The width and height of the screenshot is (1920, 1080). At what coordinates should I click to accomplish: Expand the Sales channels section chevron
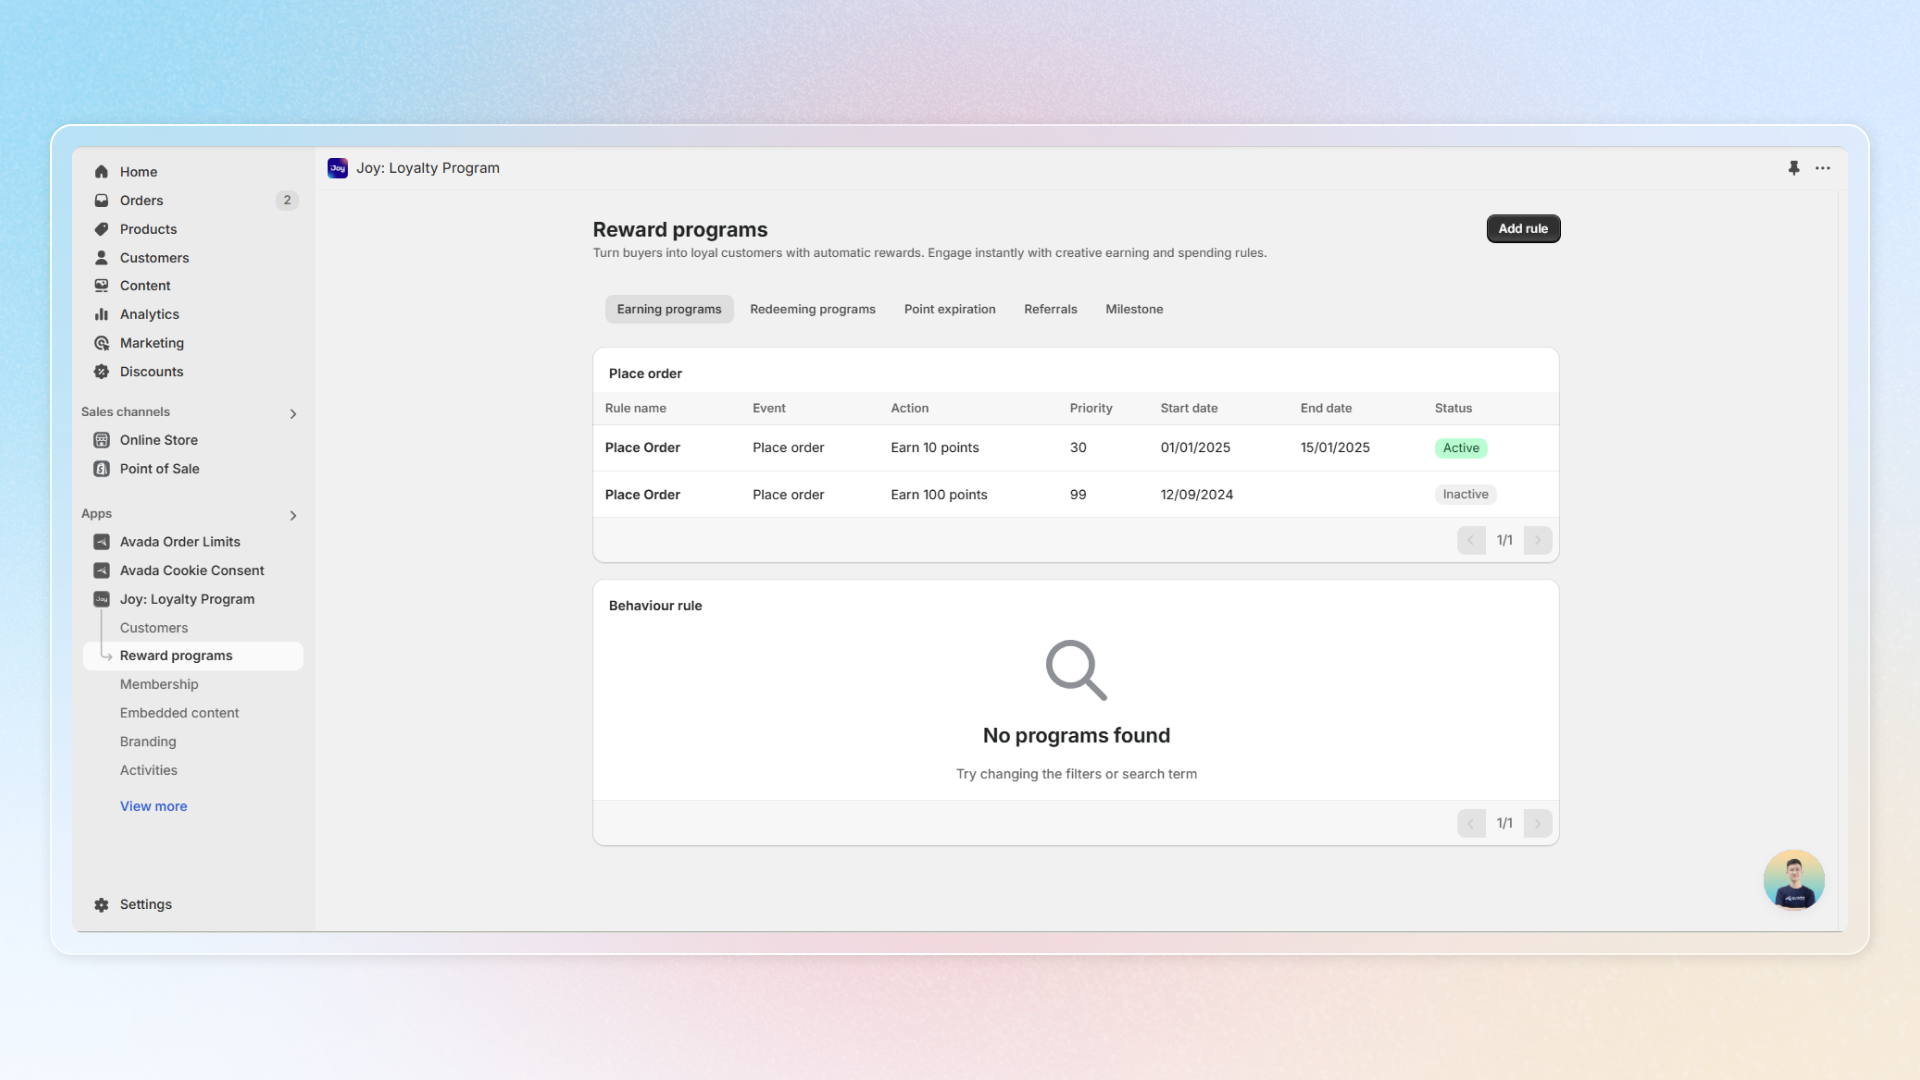[x=293, y=413]
